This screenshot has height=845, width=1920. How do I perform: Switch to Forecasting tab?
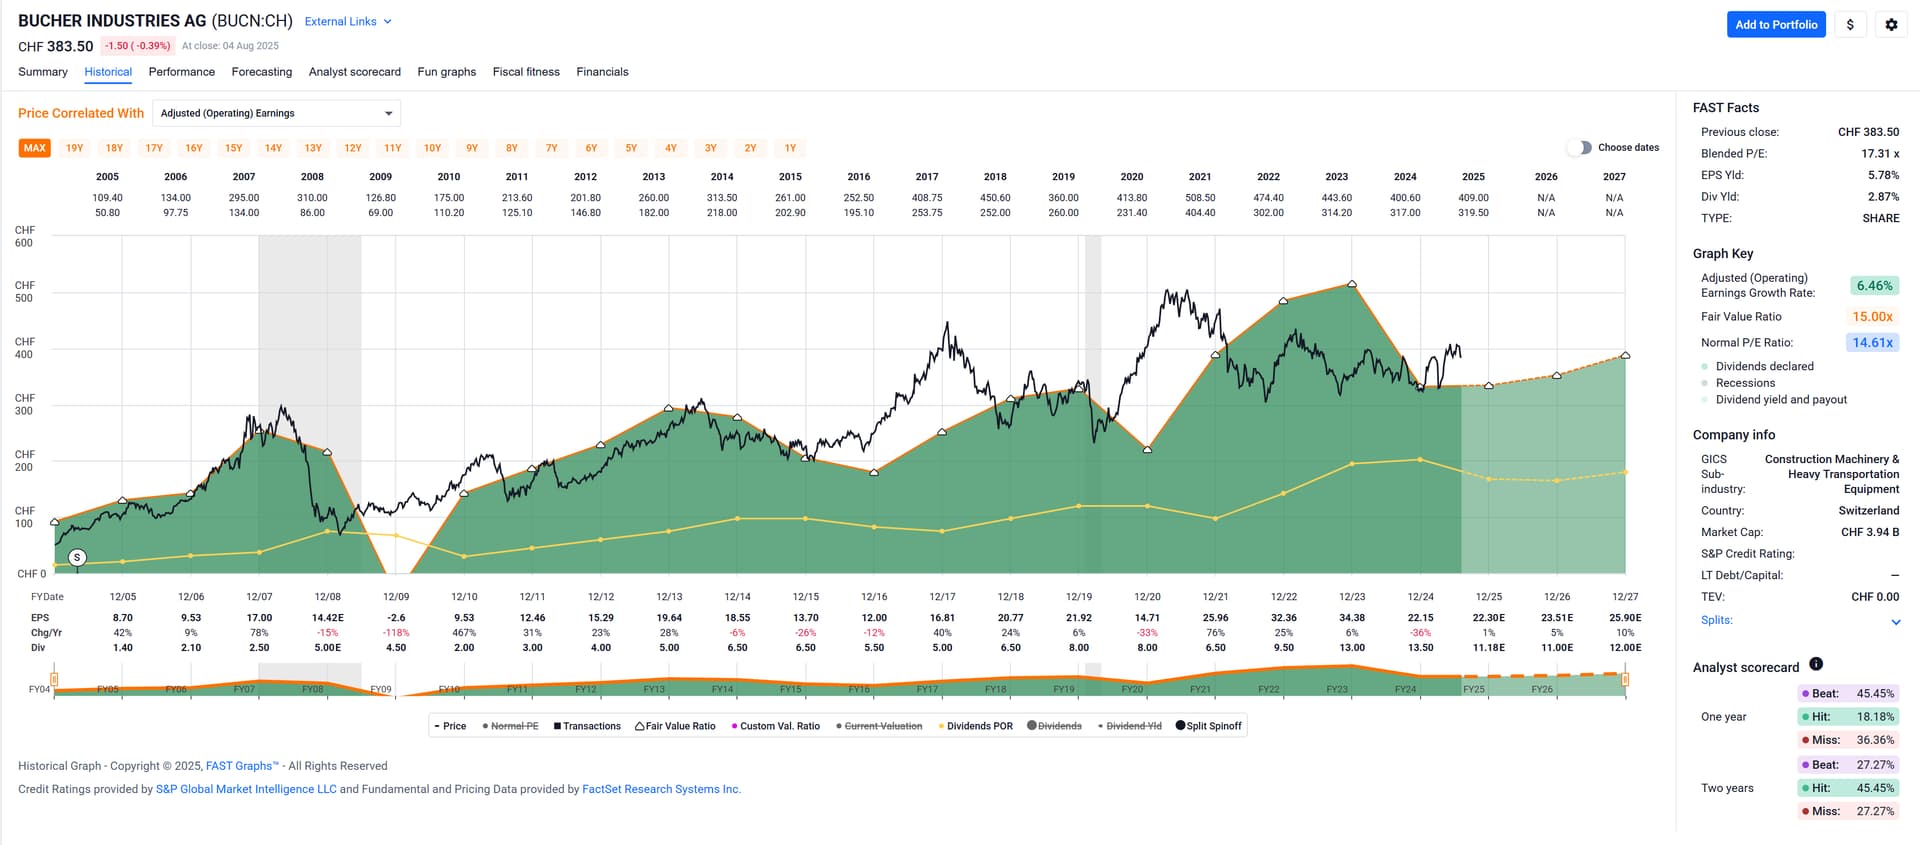[262, 72]
